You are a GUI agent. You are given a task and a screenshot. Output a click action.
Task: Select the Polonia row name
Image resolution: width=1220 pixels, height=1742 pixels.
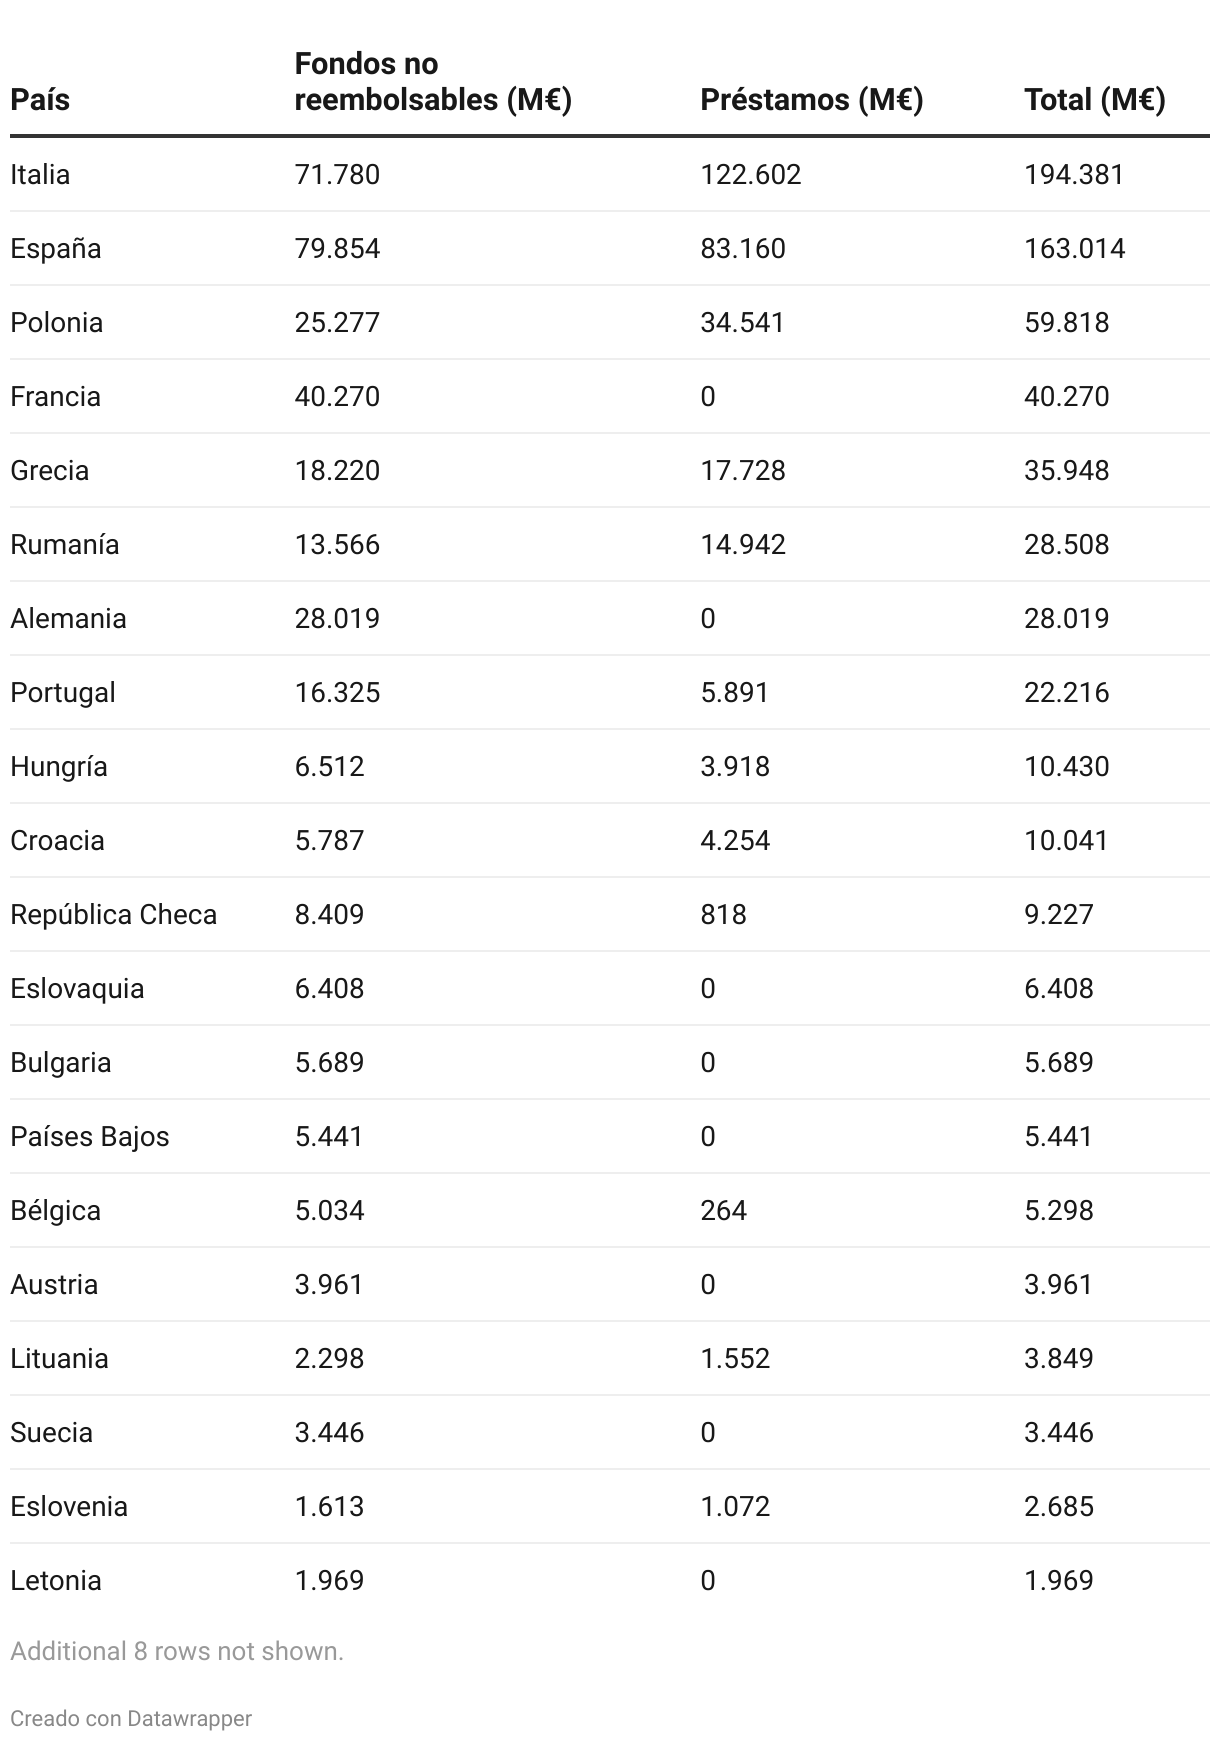click(x=57, y=323)
